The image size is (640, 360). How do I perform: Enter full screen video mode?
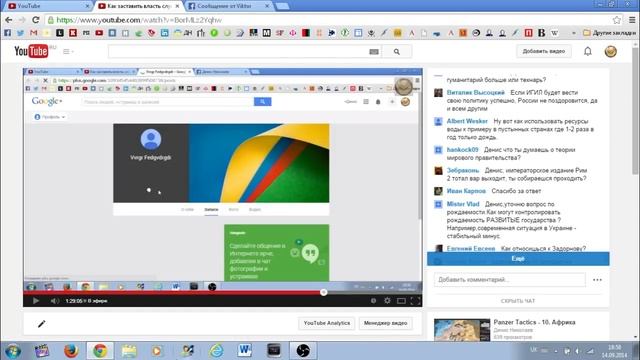pos(415,301)
